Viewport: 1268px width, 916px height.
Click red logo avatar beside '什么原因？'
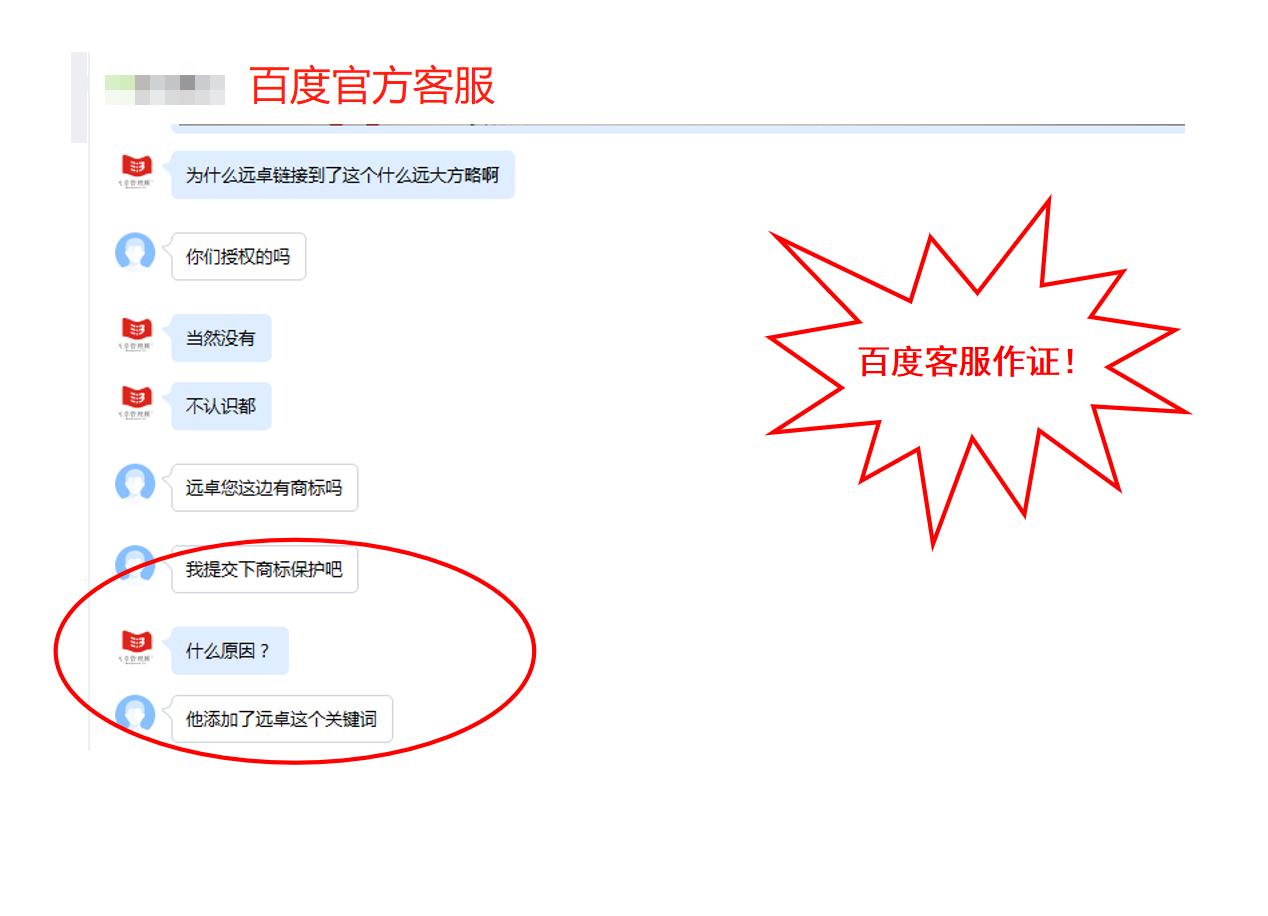pyautogui.click(x=135, y=647)
